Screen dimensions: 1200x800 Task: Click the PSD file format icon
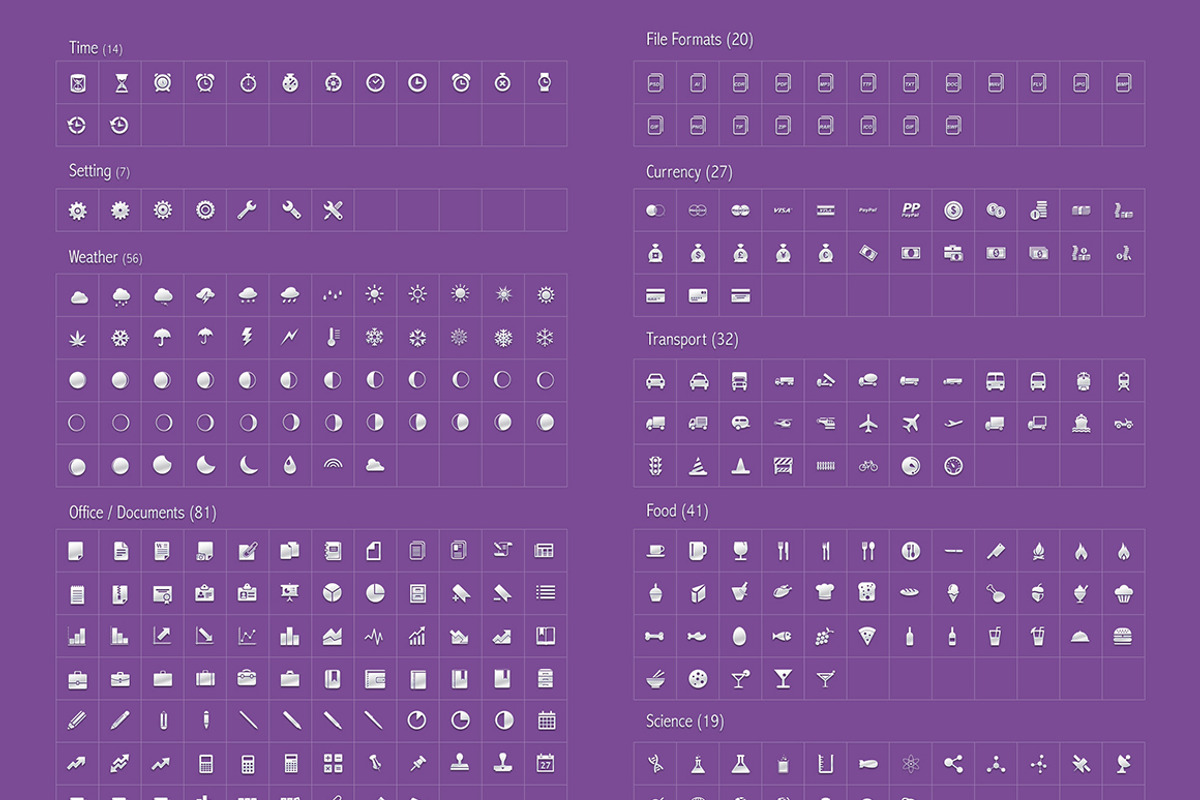pos(655,83)
